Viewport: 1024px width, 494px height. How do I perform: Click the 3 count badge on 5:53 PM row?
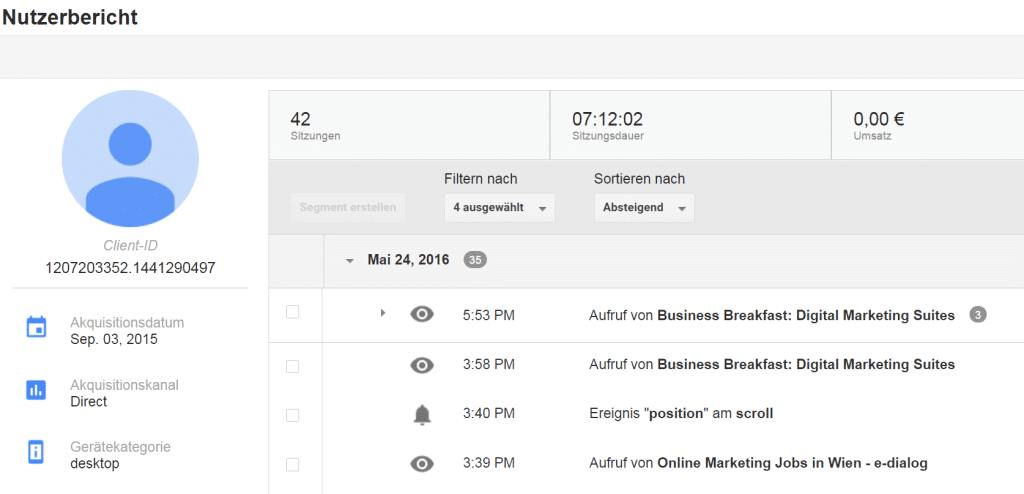[978, 315]
